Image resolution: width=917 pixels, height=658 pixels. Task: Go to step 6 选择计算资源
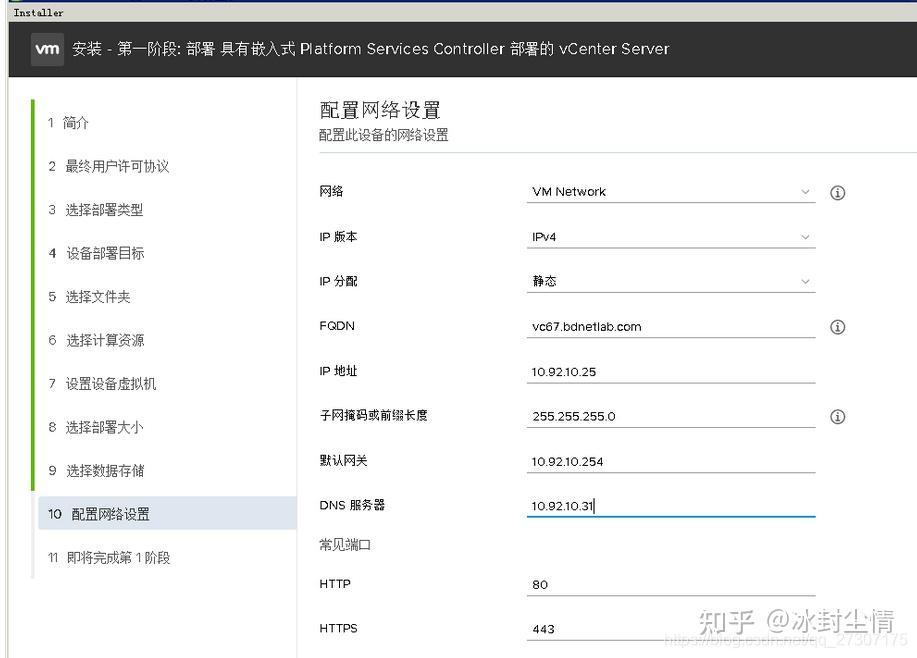tap(96, 340)
